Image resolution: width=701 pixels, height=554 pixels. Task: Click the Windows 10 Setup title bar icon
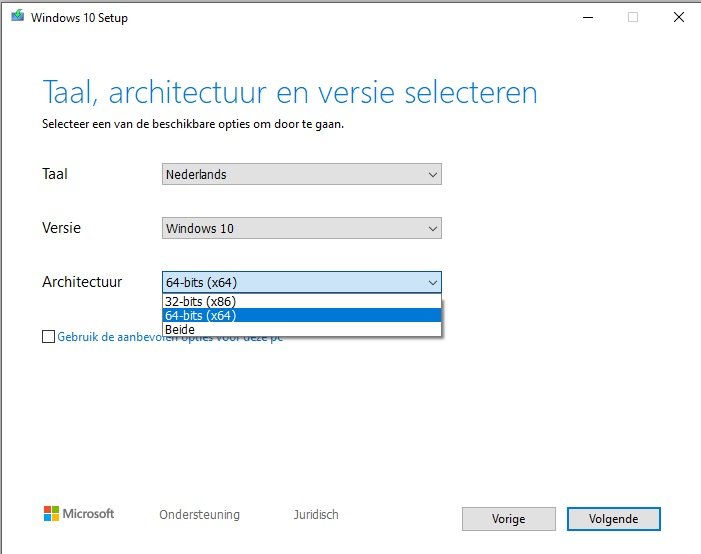(17, 17)
